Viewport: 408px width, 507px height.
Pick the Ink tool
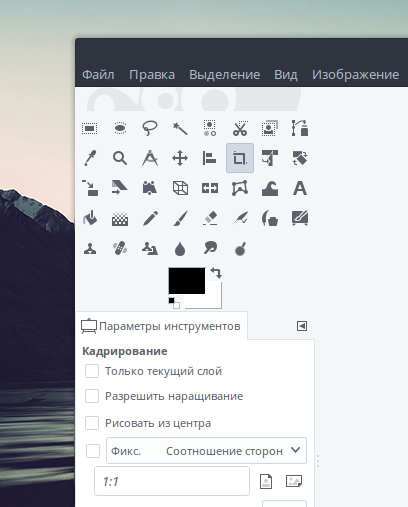point(270,218)
